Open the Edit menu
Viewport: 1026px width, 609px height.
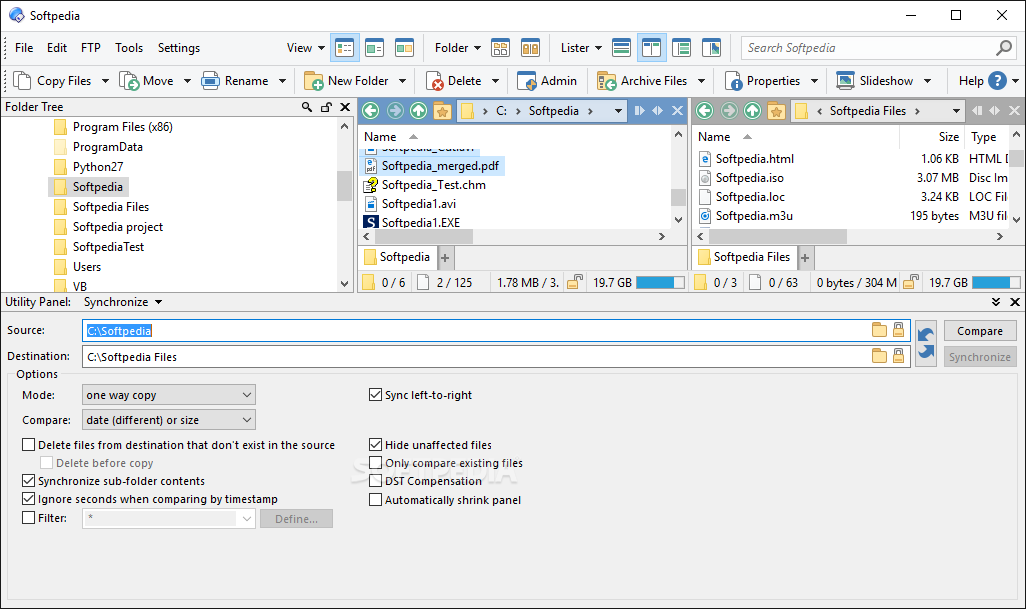pos(57,48)
